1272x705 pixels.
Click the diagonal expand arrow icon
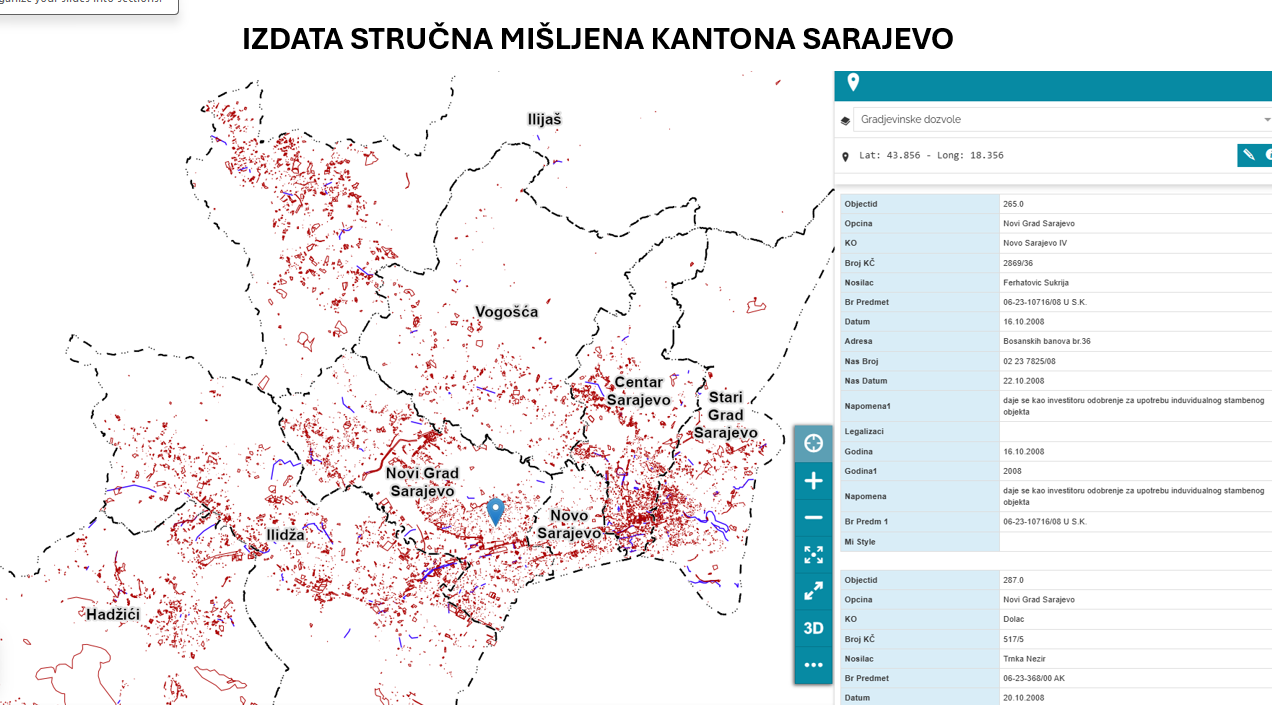(x=813, y=591)
